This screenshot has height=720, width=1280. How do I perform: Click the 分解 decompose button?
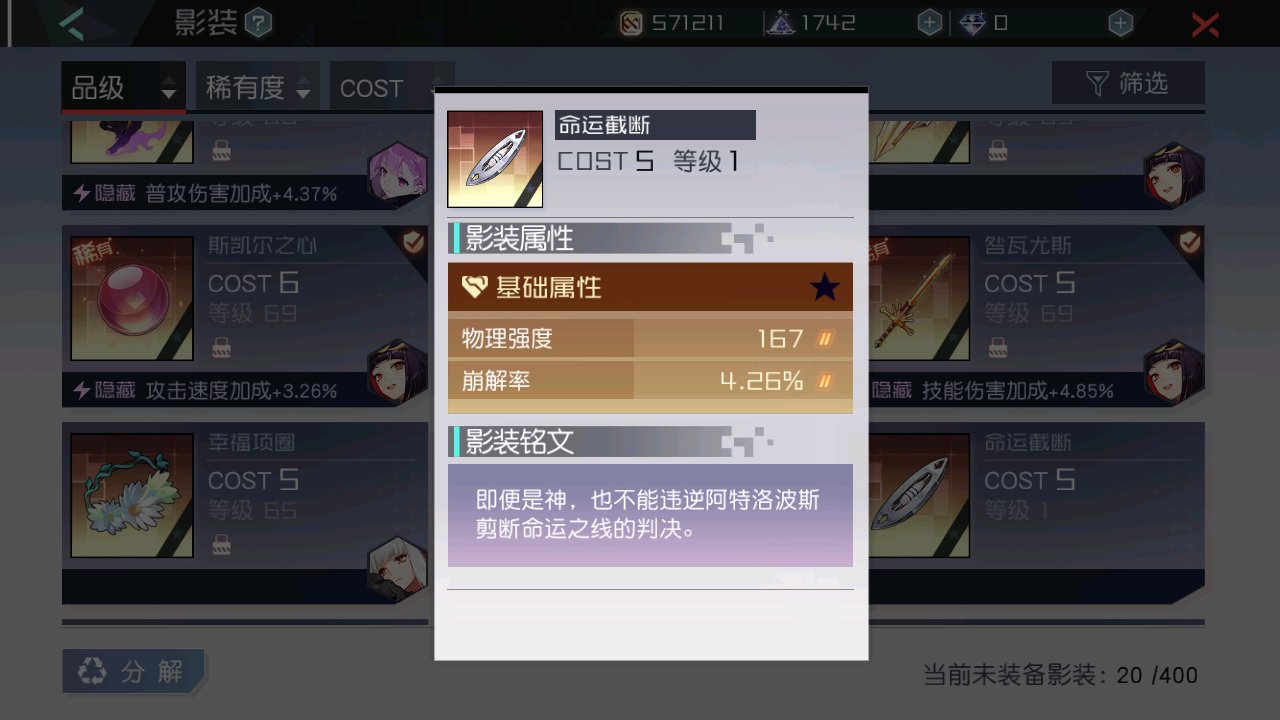[134, 672]
